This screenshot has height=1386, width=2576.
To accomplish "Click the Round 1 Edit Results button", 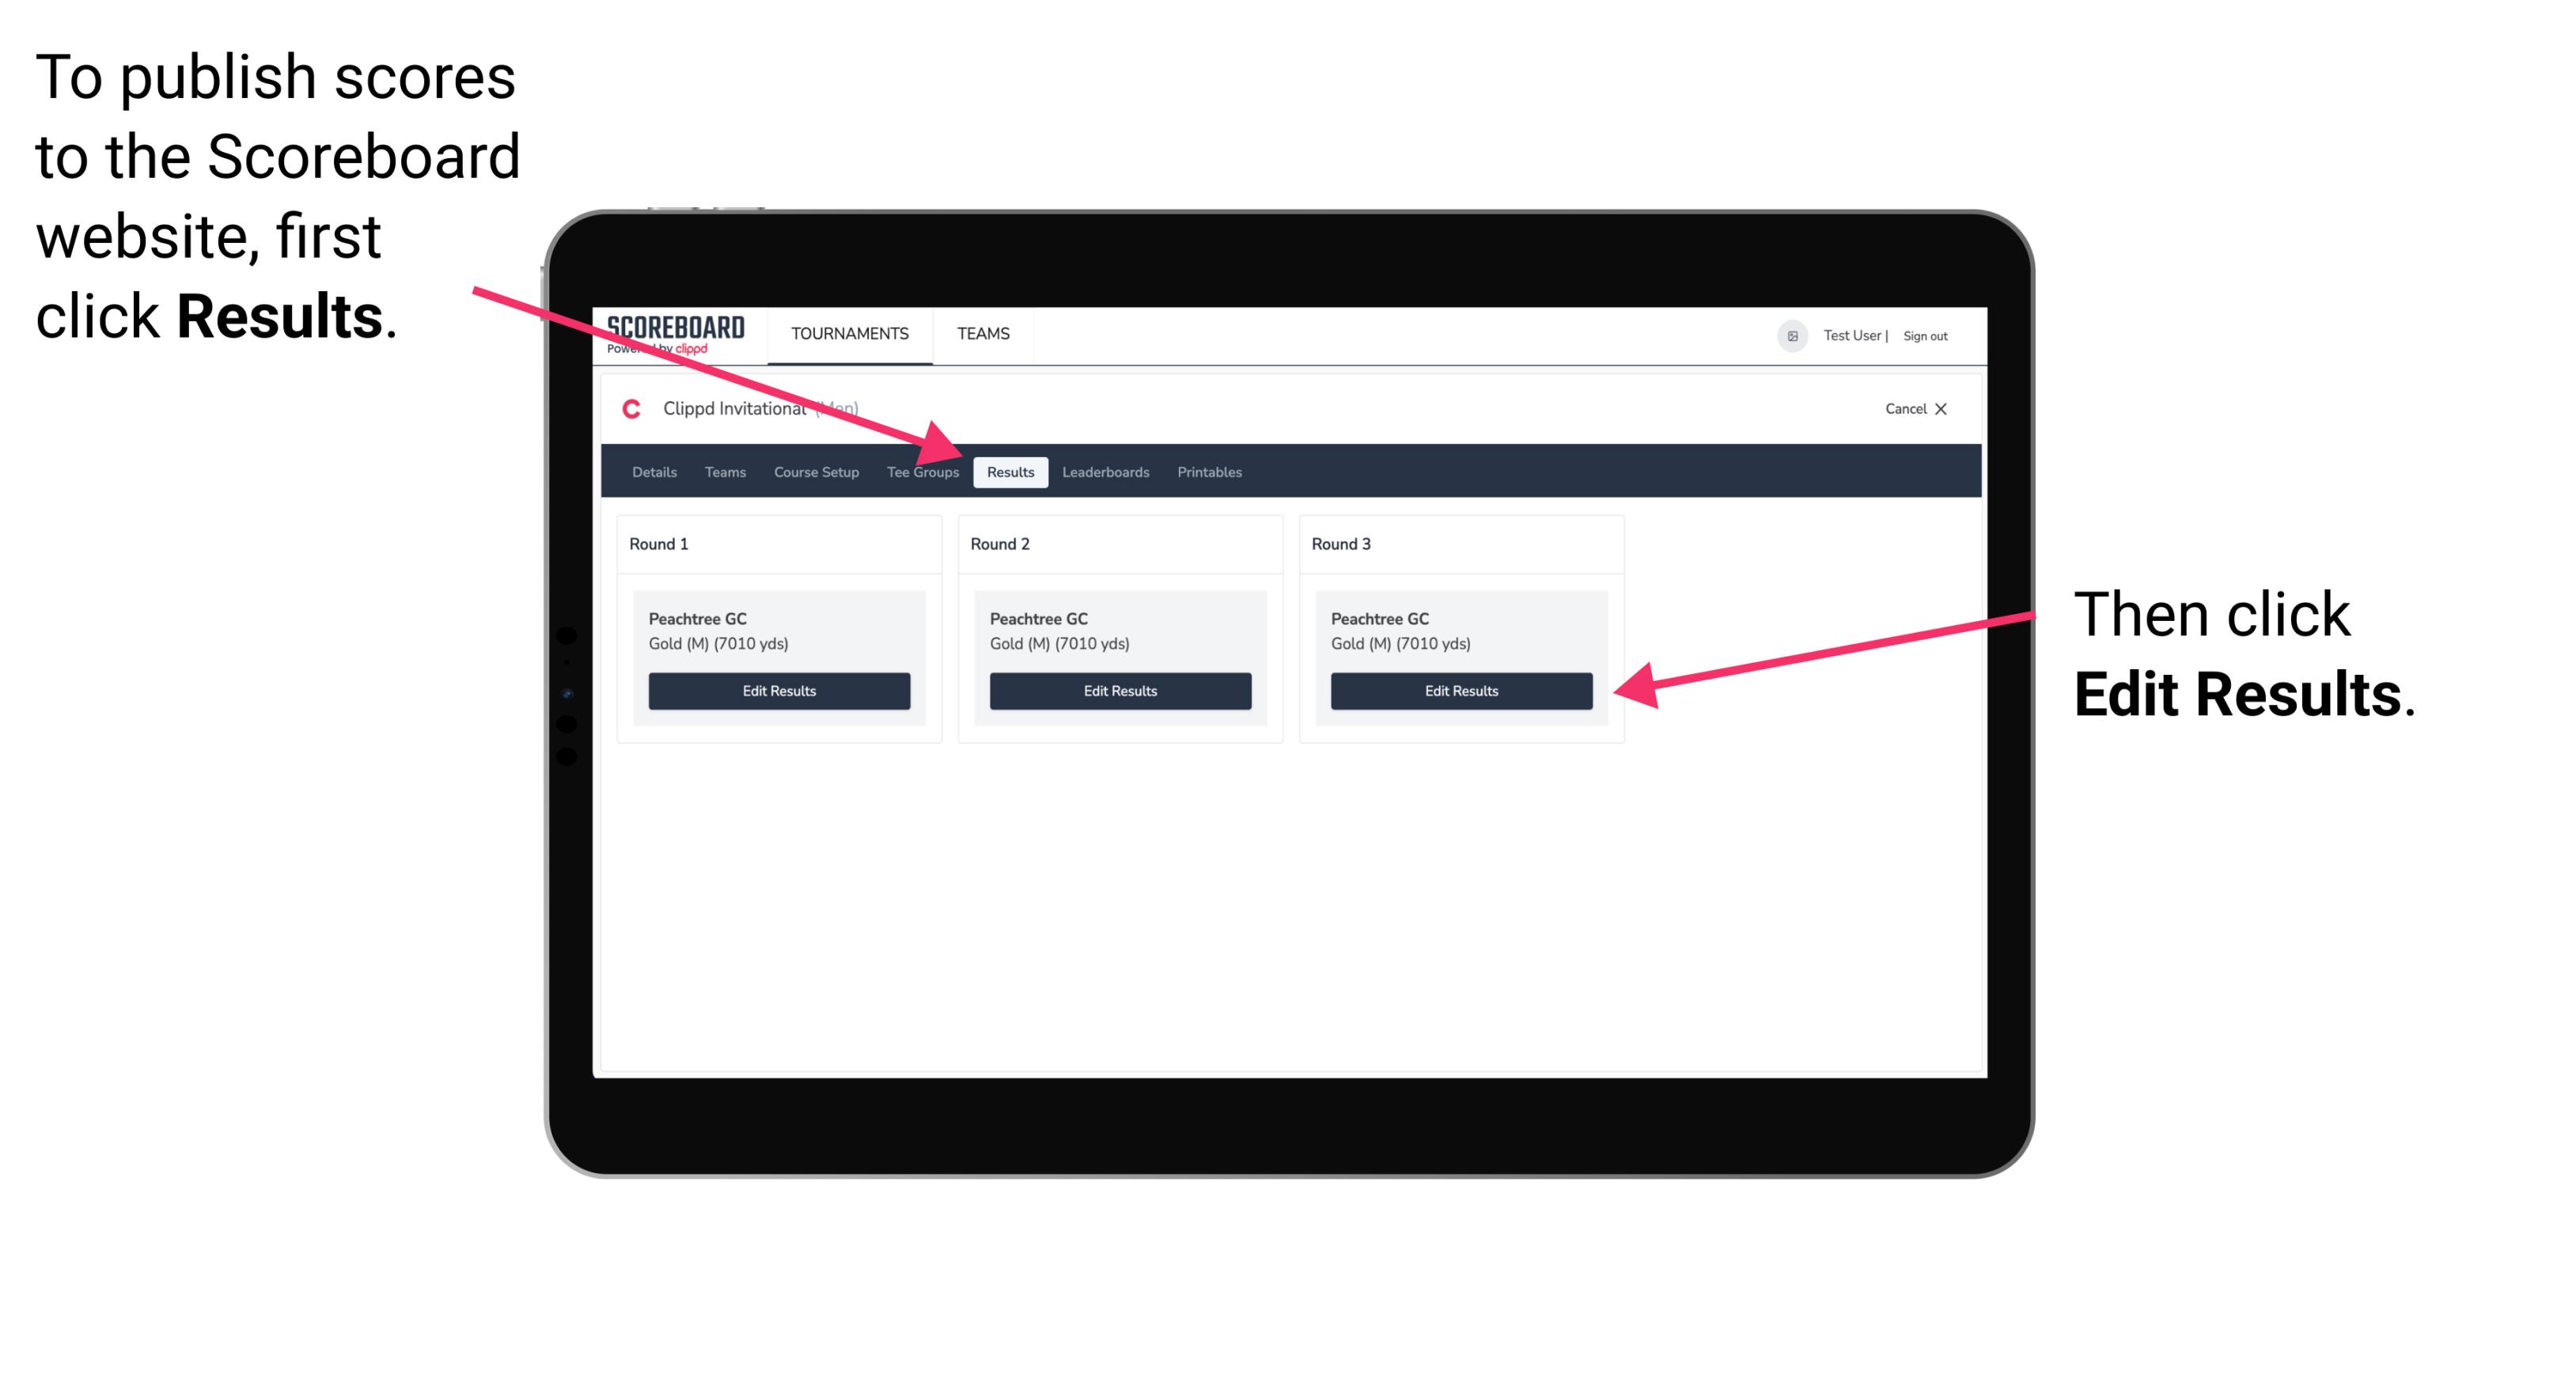I will point(780,691).
